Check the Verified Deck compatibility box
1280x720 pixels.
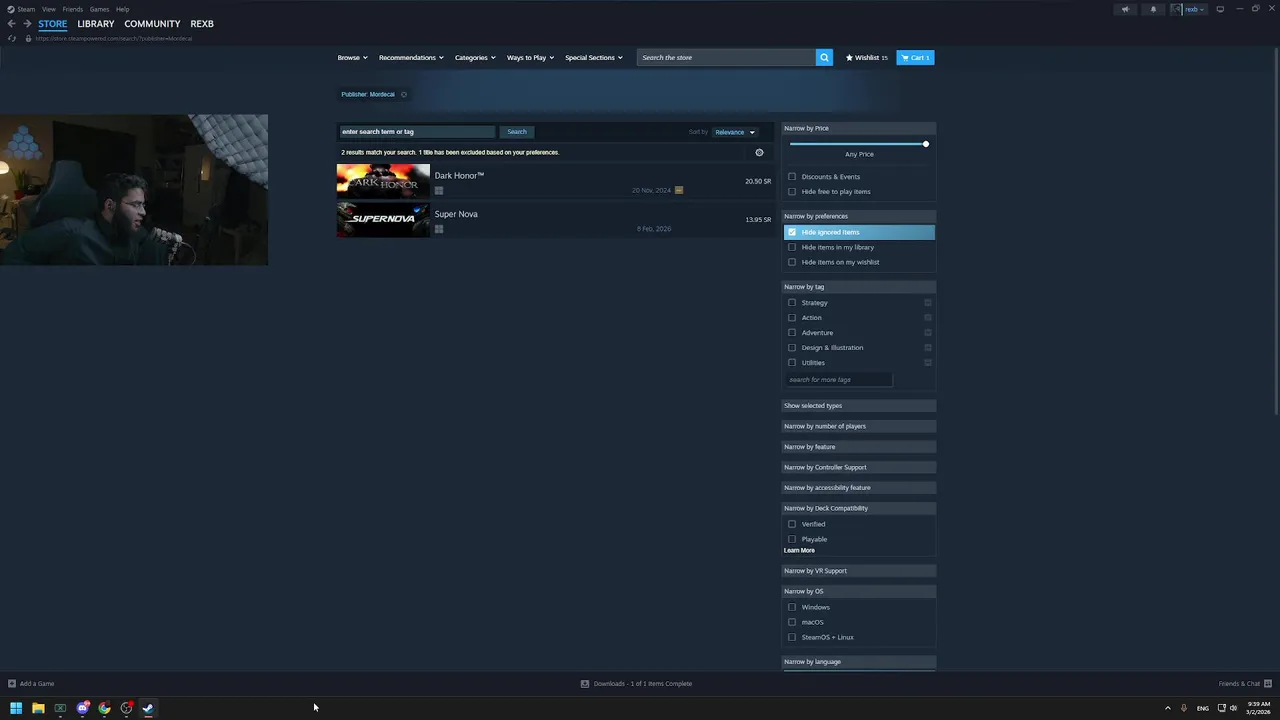coord(792,524)
